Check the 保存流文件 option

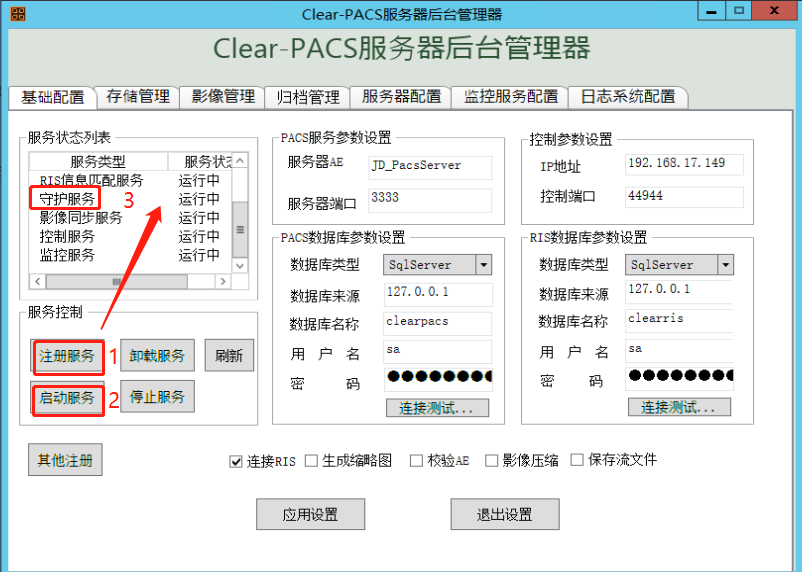[x=577, y=461]
